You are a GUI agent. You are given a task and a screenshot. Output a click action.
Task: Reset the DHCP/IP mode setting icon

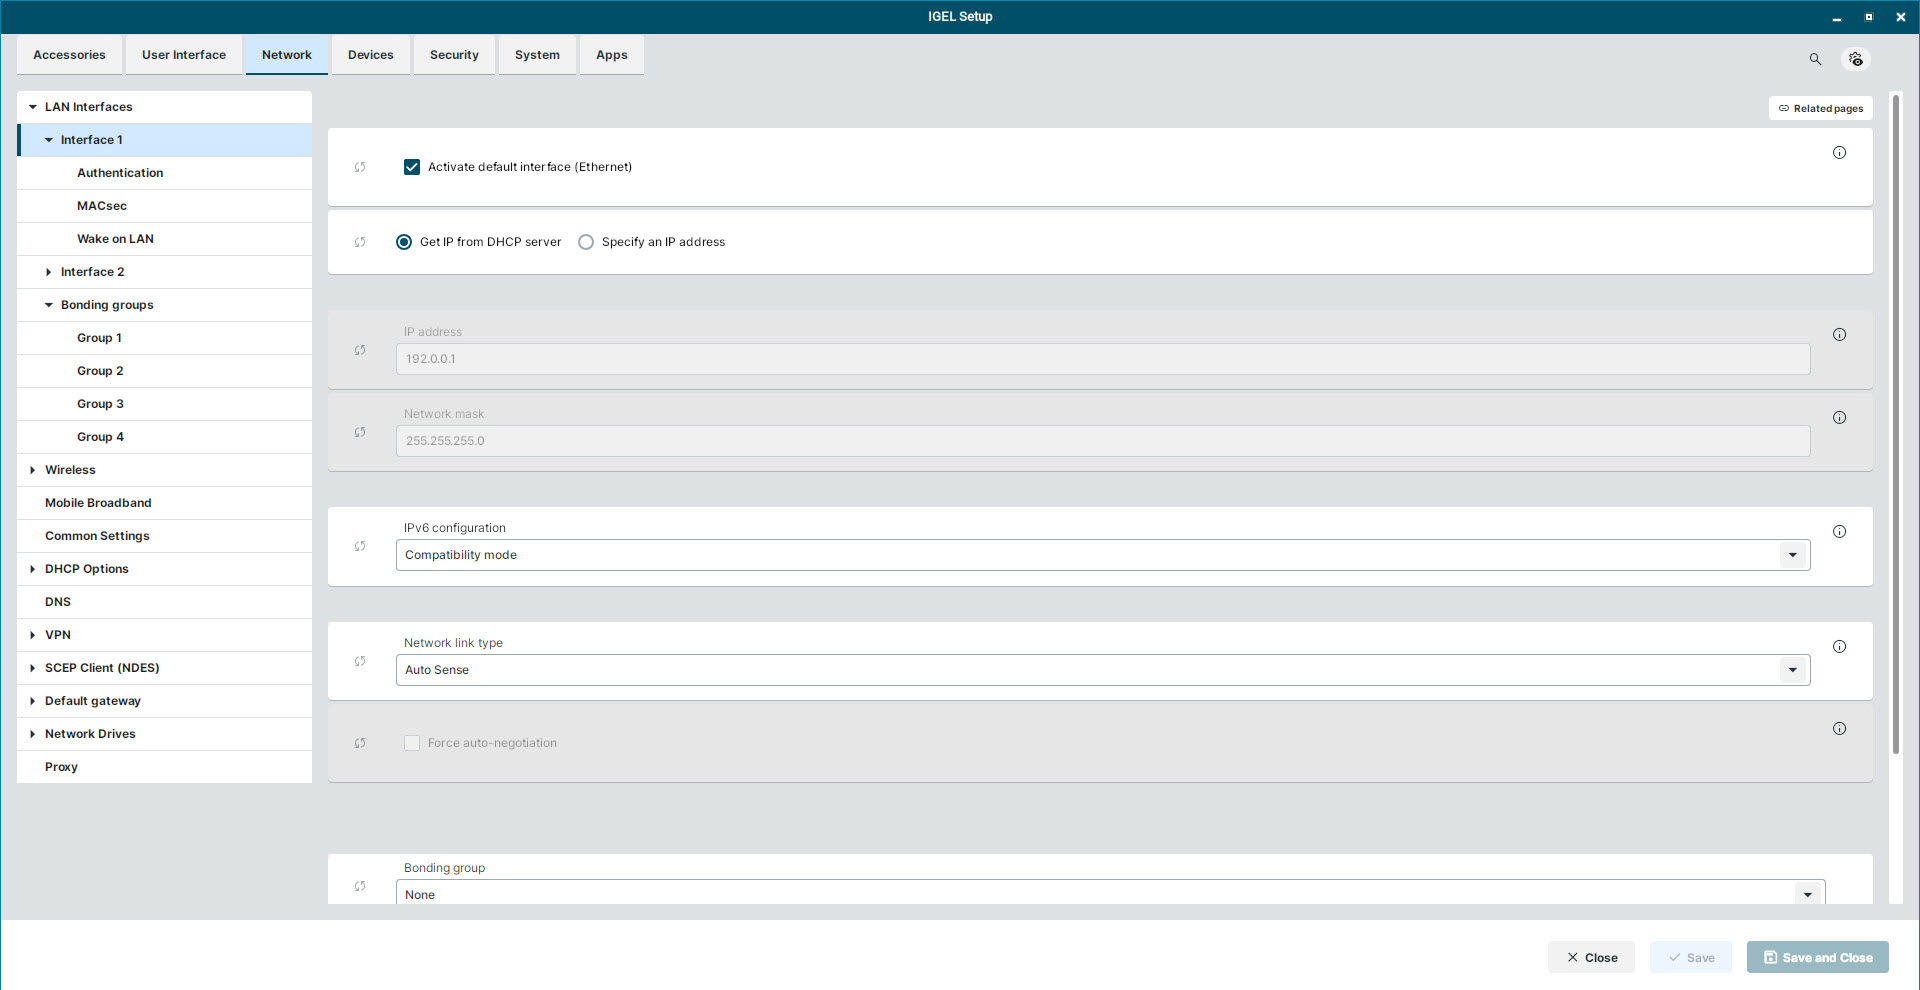(x=360, y=242)
